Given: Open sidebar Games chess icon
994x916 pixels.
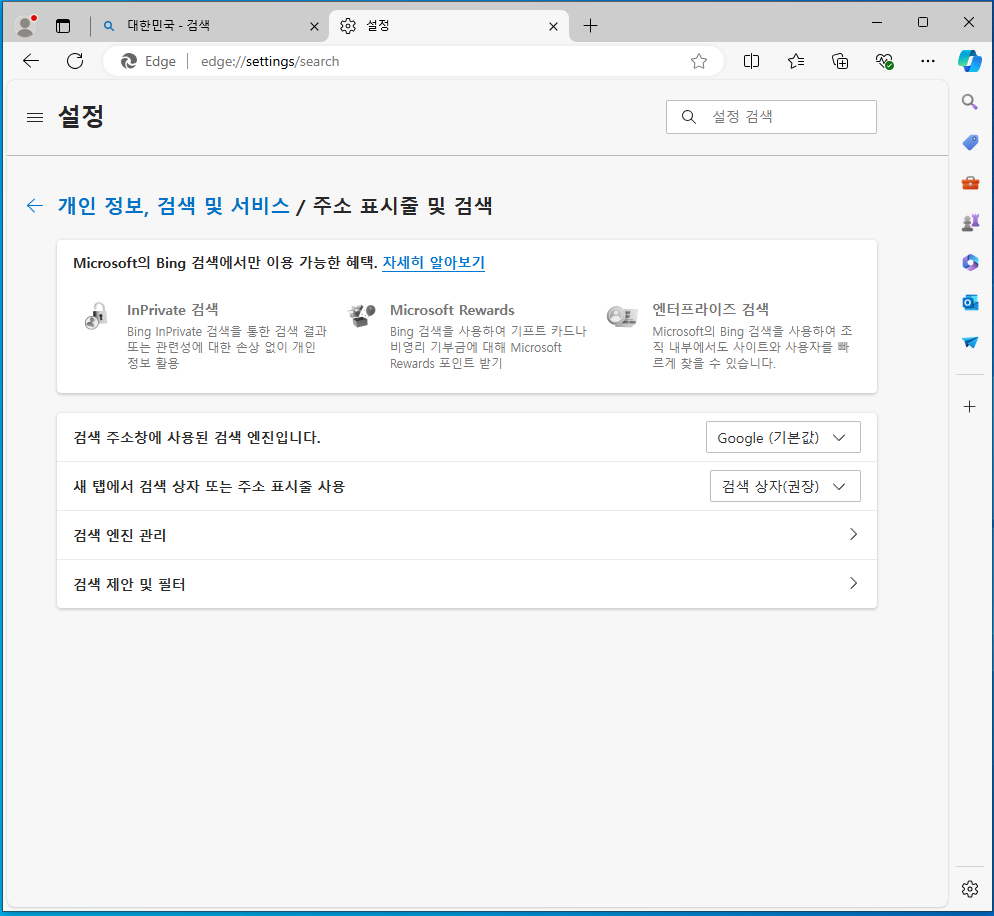Looking at the screenshot, I should pyautogui.click(x=969, y=223).
